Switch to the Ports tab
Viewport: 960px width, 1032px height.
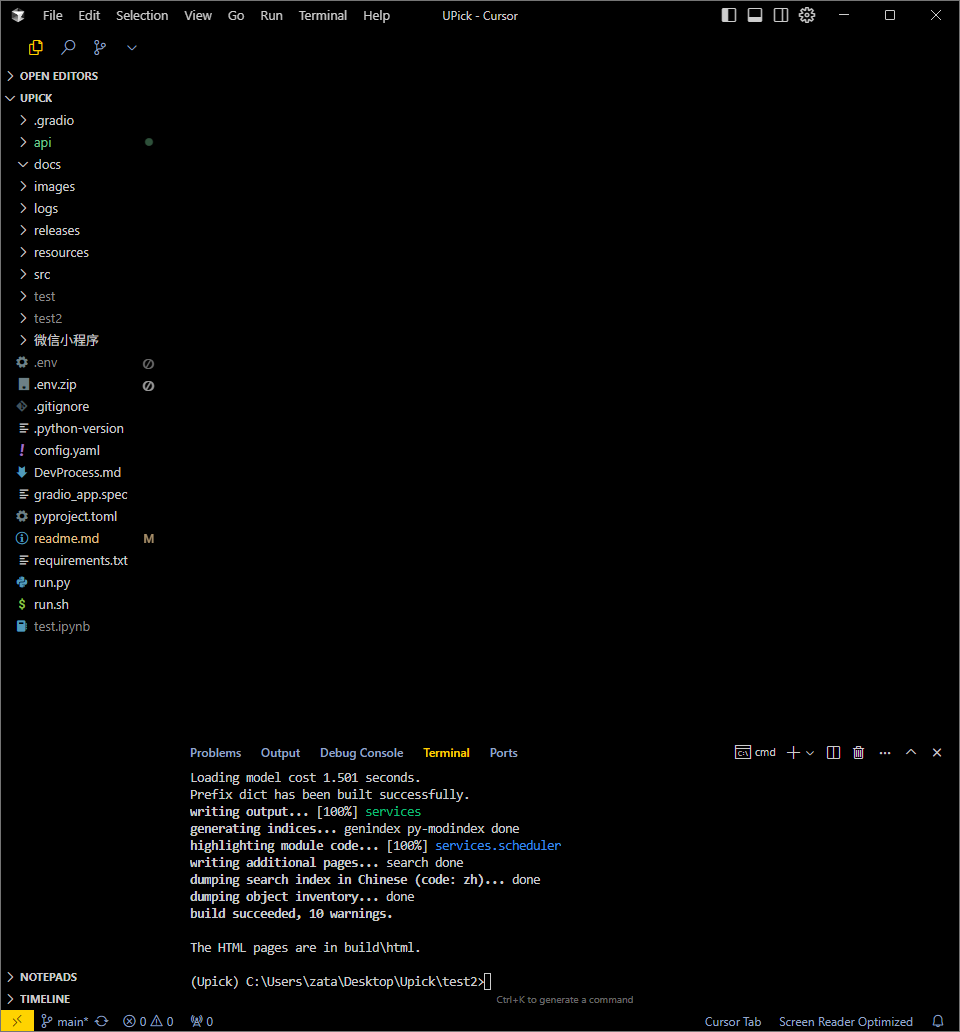click(503, 753)
